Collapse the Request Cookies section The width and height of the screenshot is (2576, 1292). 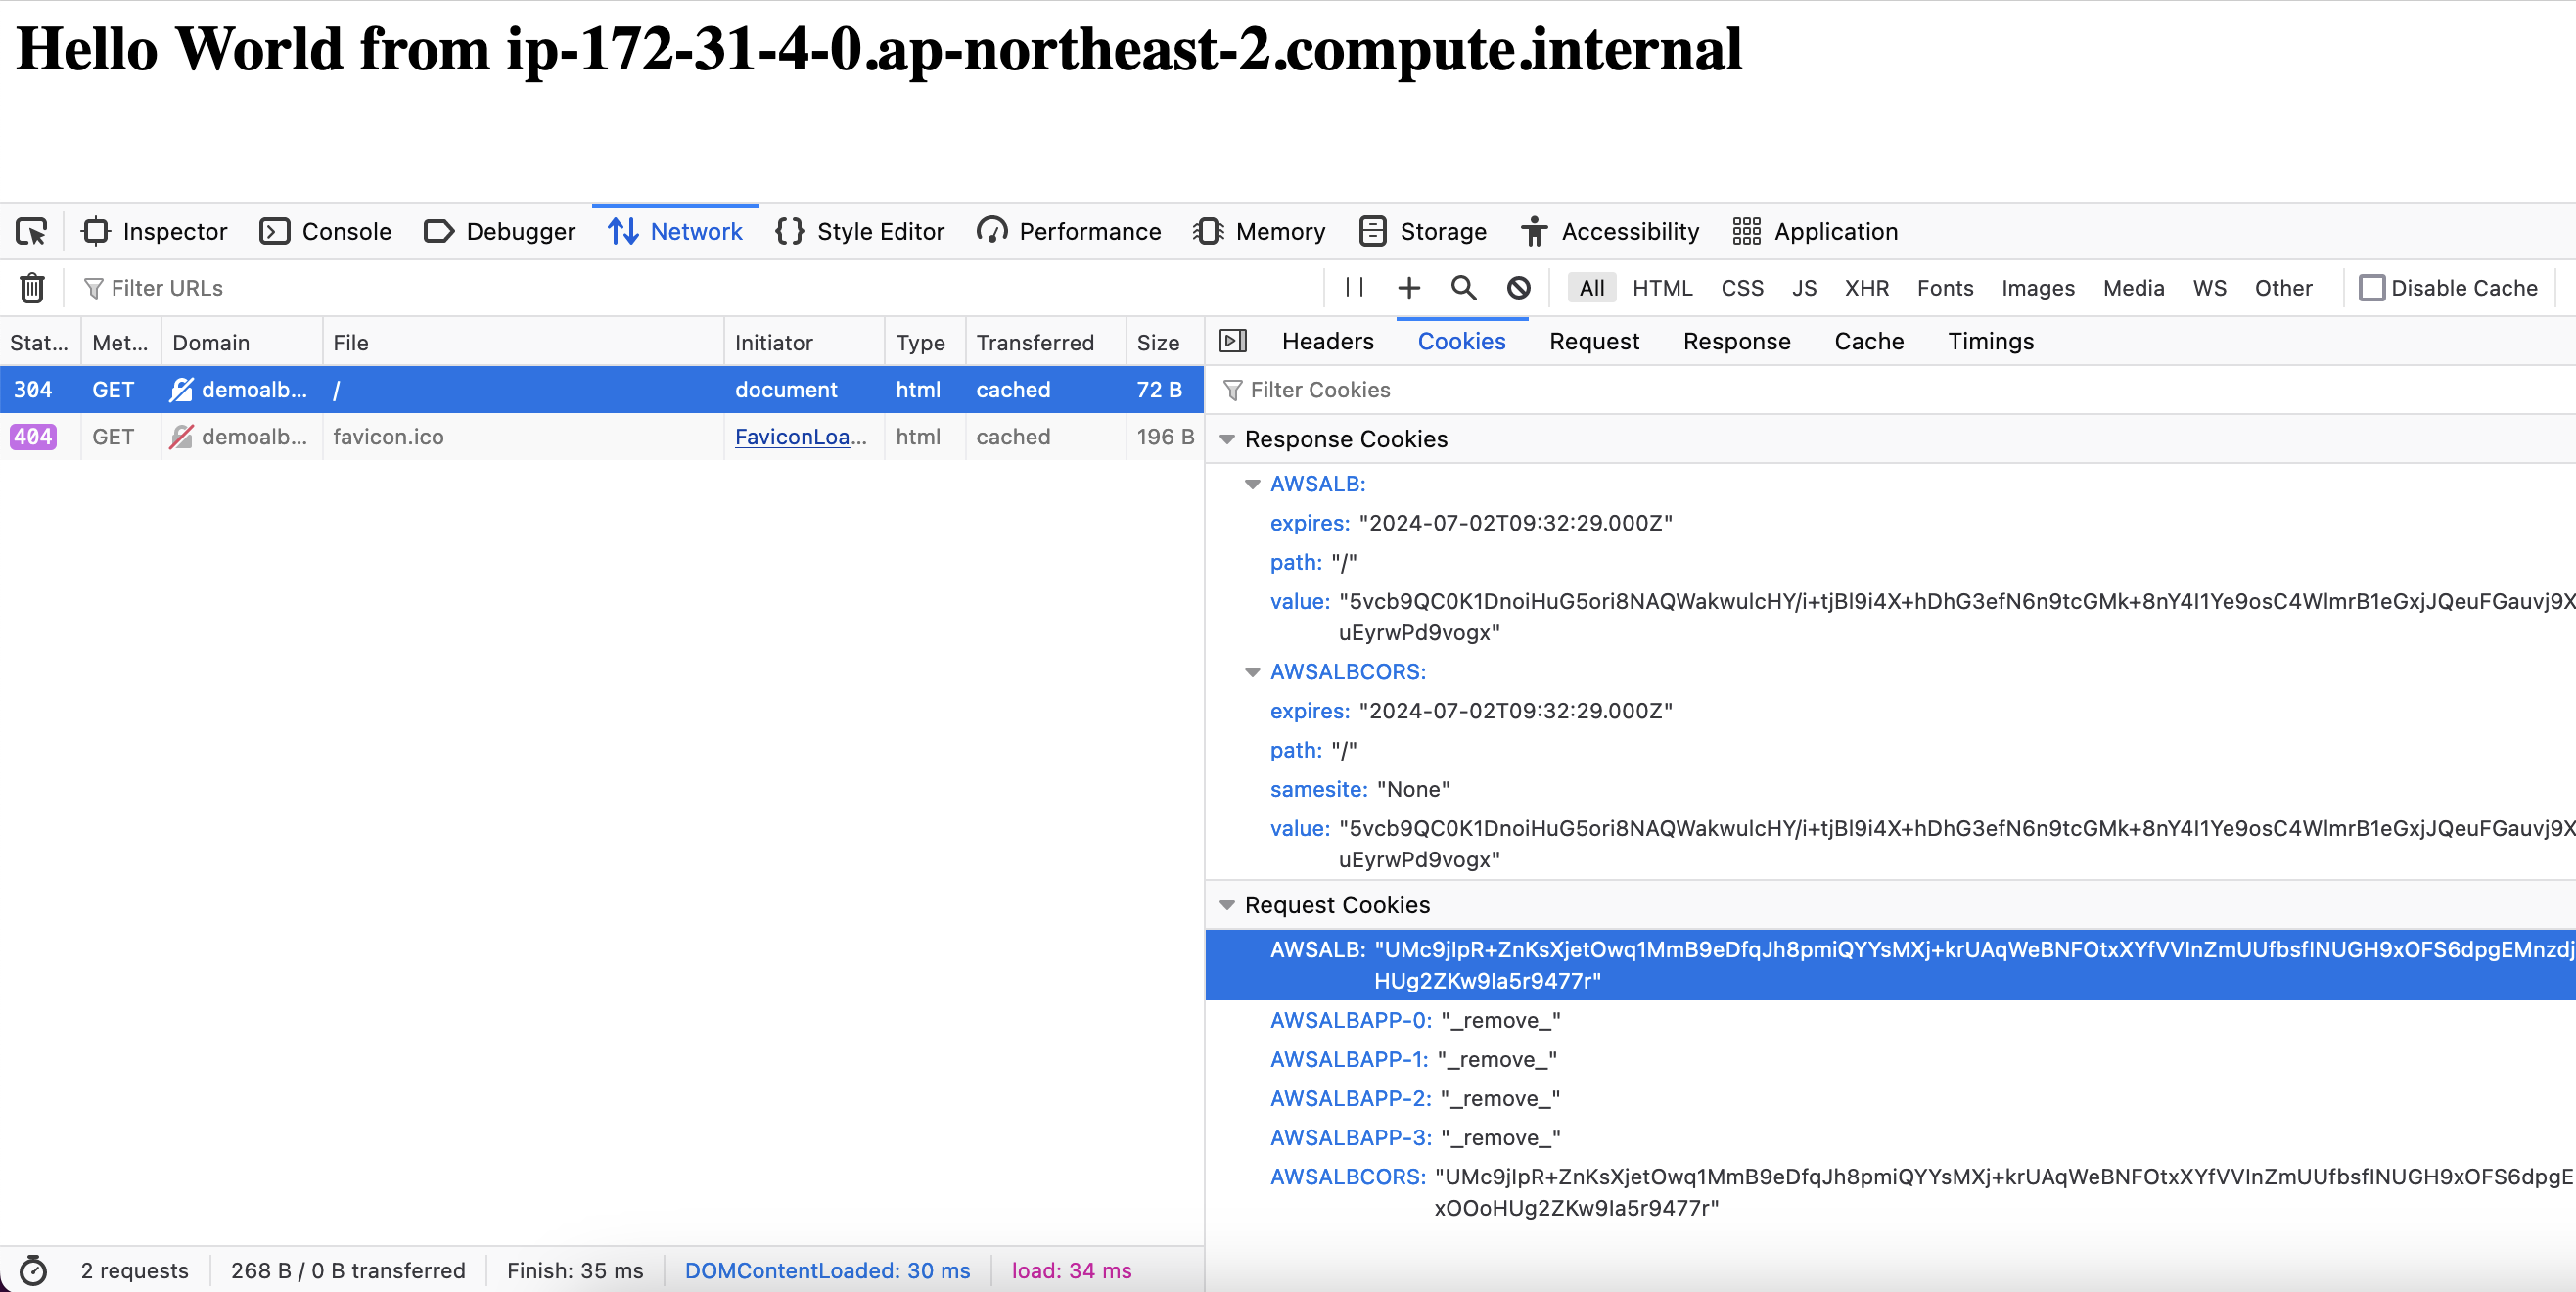pos(1227,905)
